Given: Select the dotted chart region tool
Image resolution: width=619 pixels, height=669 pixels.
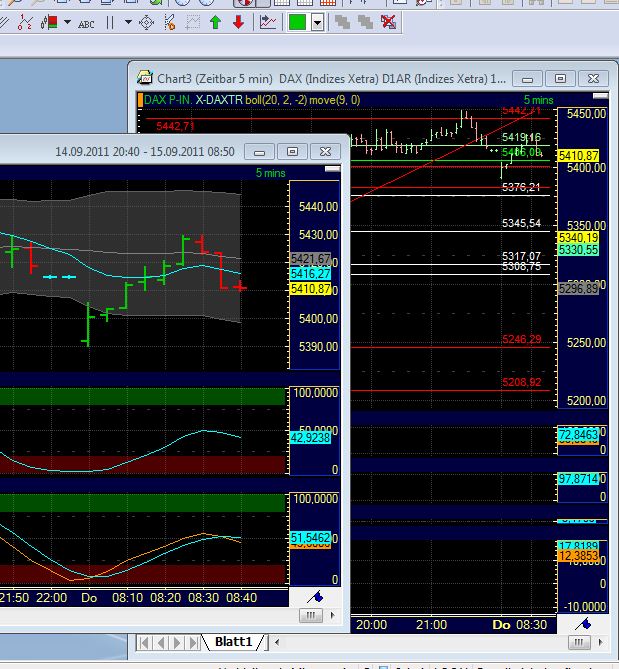Looking at the screenshot, I should pyautogui.click(x=192, y=22).
